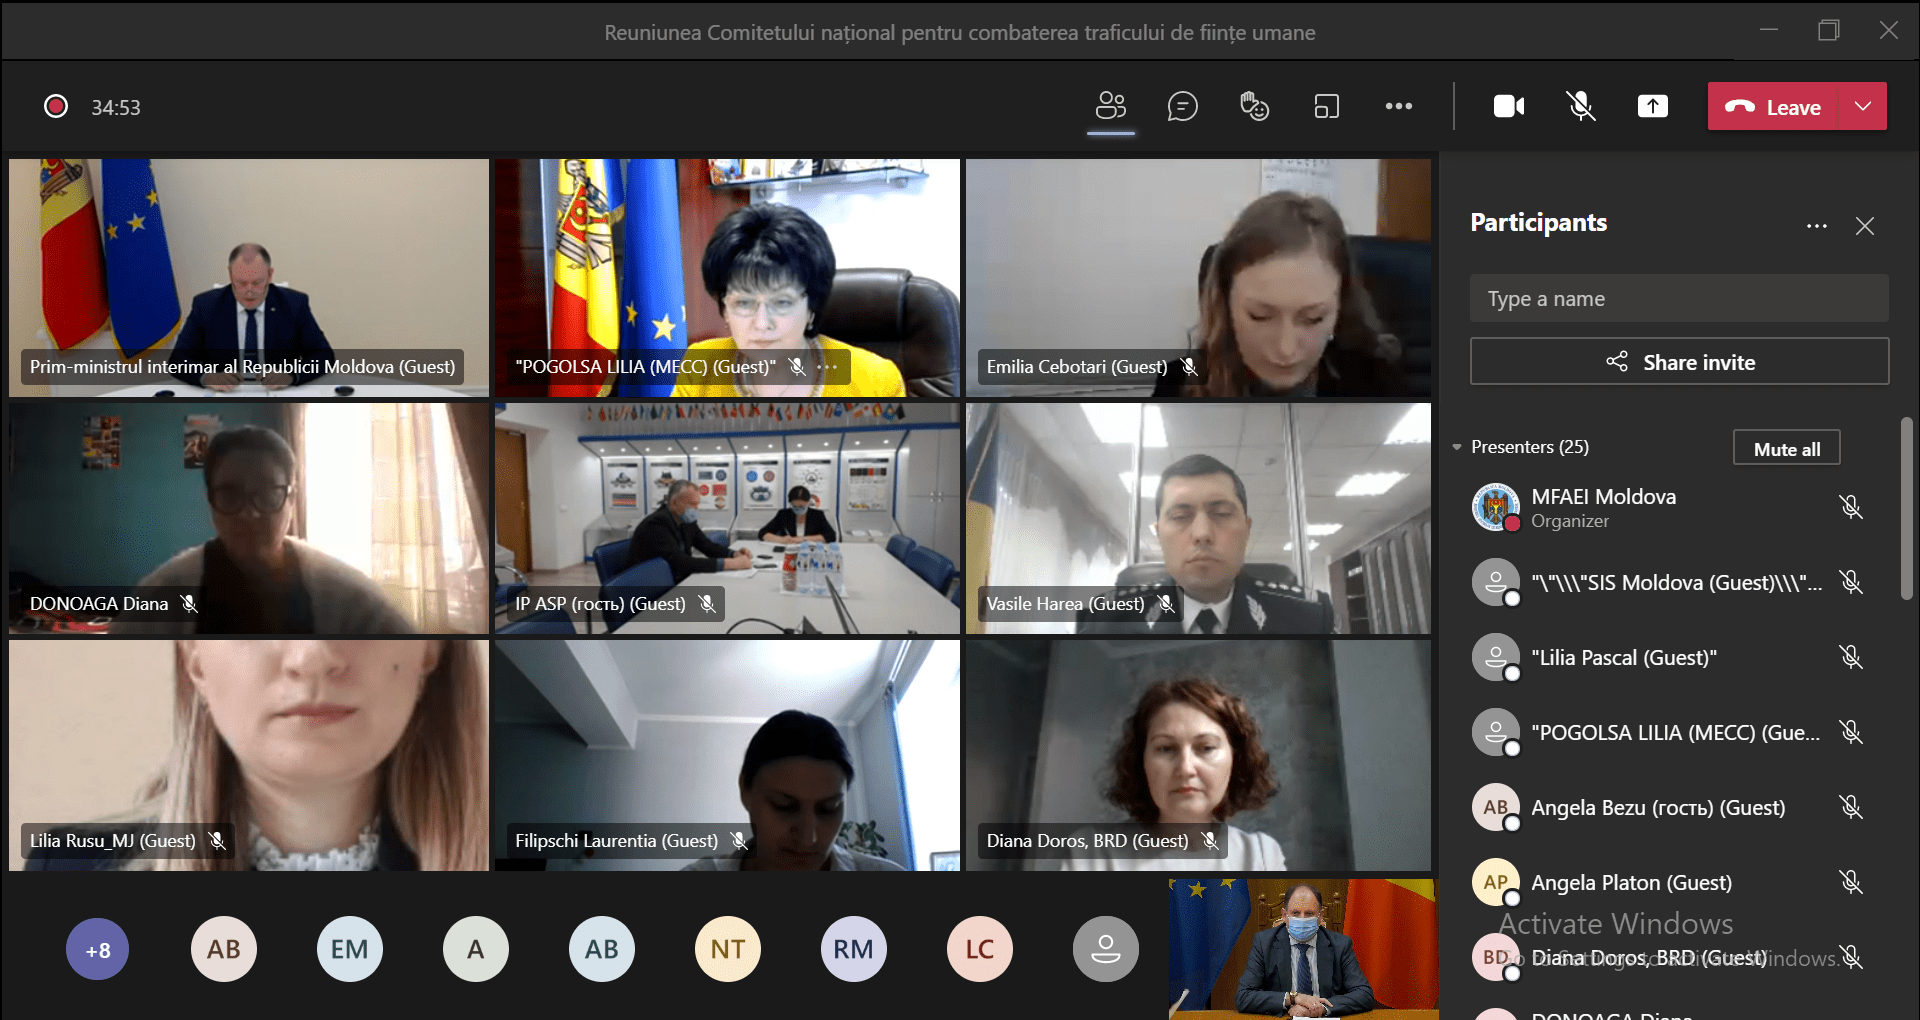Open the raise hand reactions icon

click(x=1254, y=106)
